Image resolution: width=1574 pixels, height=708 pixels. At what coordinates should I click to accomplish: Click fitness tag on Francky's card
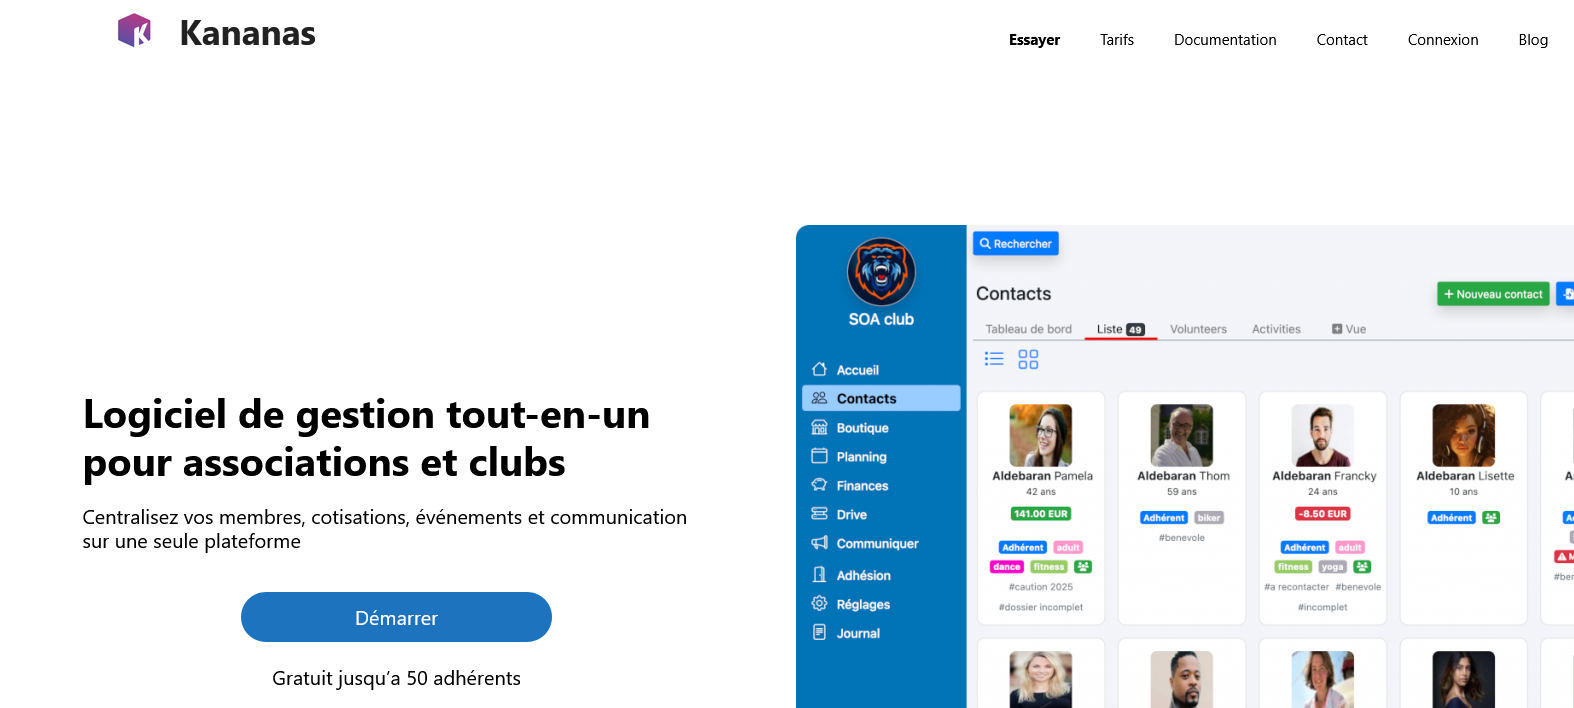1293,567
